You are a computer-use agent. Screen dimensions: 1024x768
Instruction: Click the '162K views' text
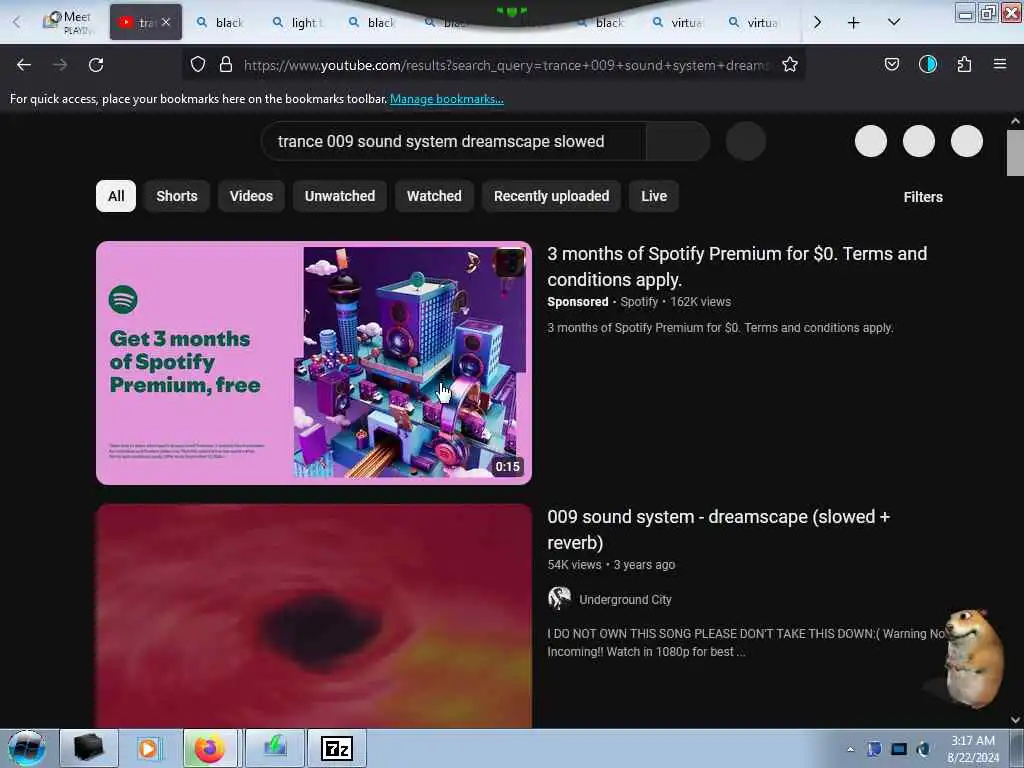click(x=700, y=302)
